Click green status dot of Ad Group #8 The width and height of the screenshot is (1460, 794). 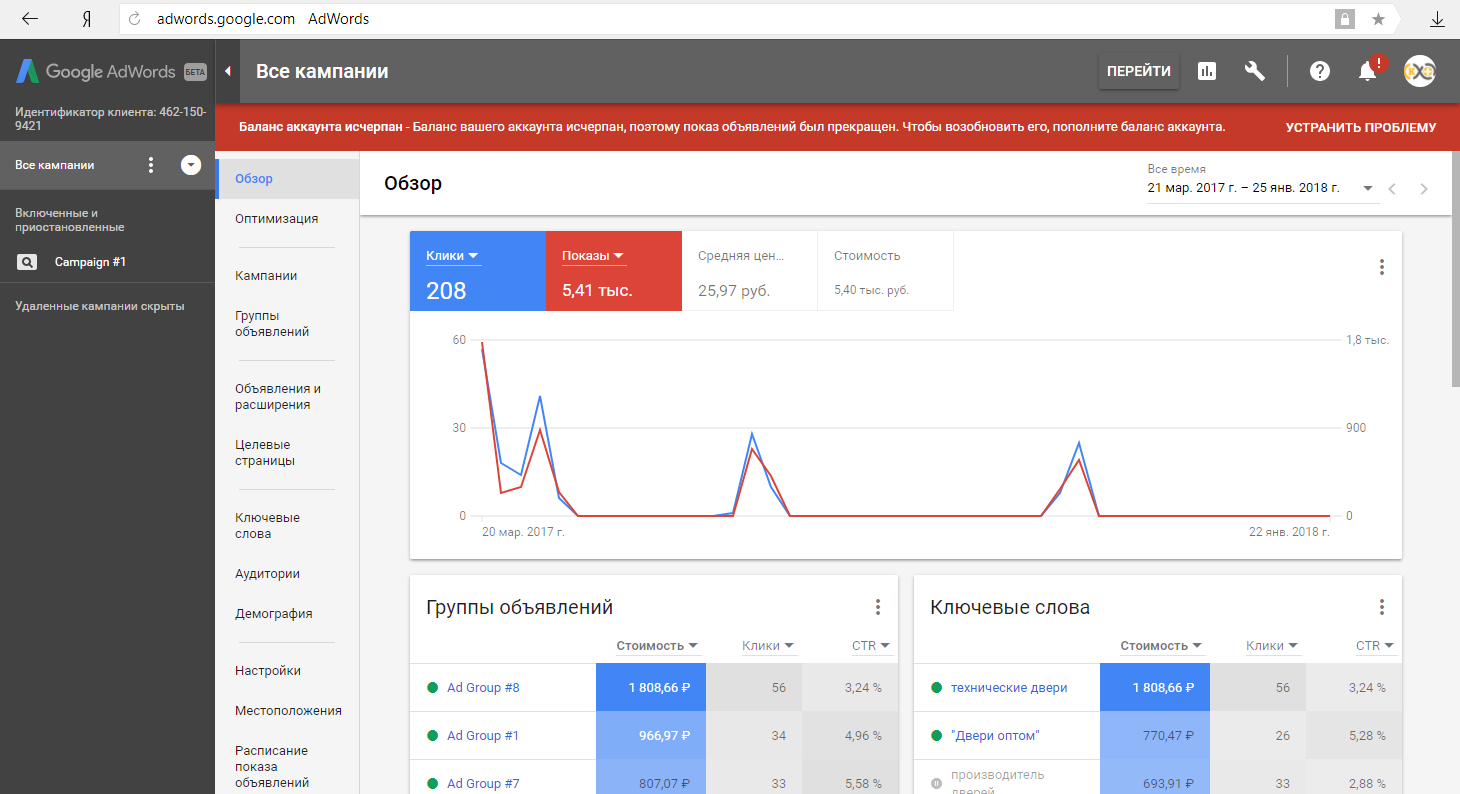point(433,688)
